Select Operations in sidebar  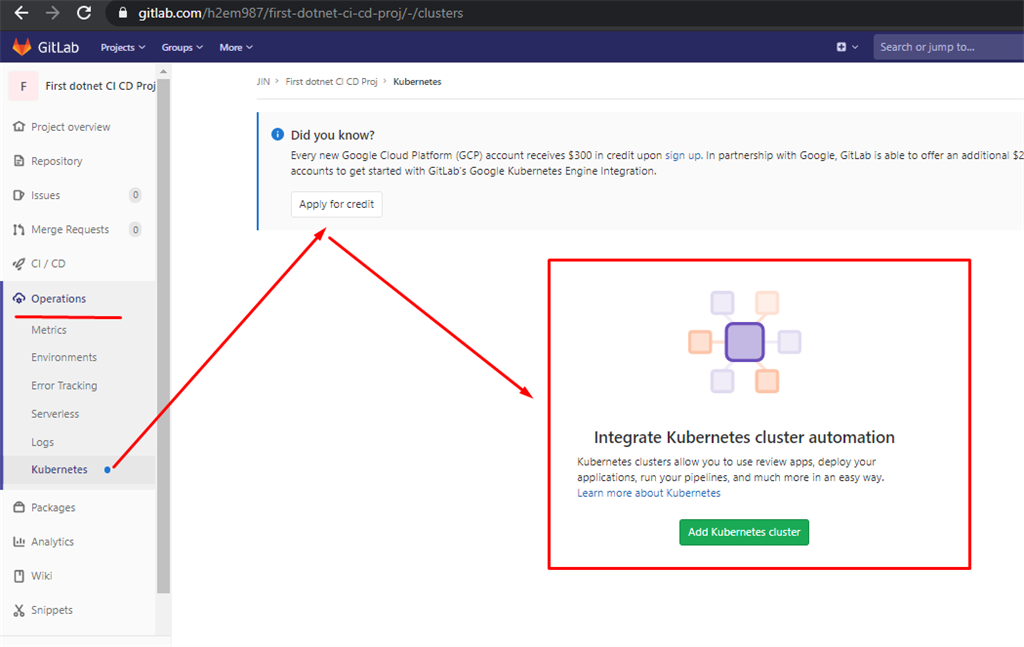pyautogui.click(x=59, y=298)
